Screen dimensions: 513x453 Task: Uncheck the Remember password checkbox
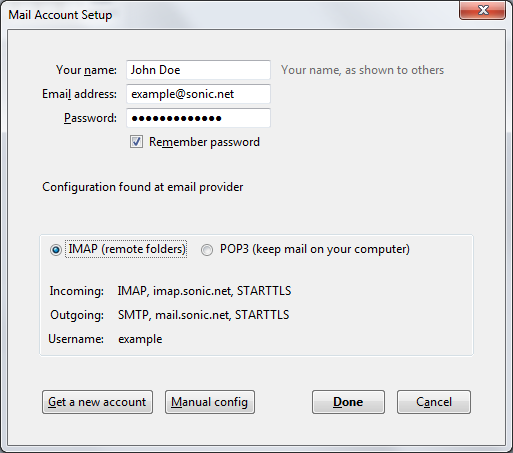pyautogui.click(x=136, y=142)
